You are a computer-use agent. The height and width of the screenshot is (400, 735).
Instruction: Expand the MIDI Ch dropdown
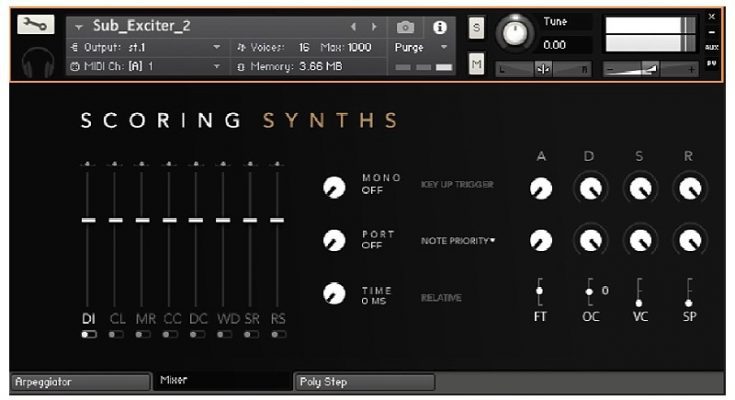tap(217, 66)
